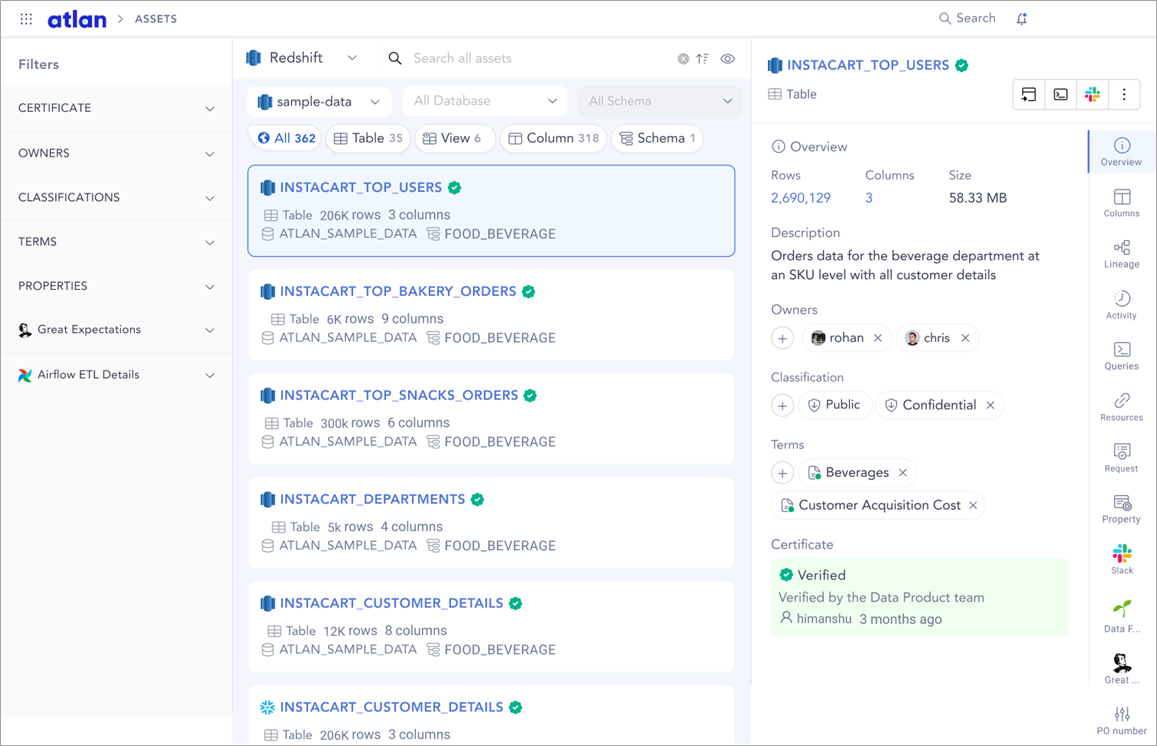Open the Property side tab
1157x746 pixels.
(x=1122, y=509)
